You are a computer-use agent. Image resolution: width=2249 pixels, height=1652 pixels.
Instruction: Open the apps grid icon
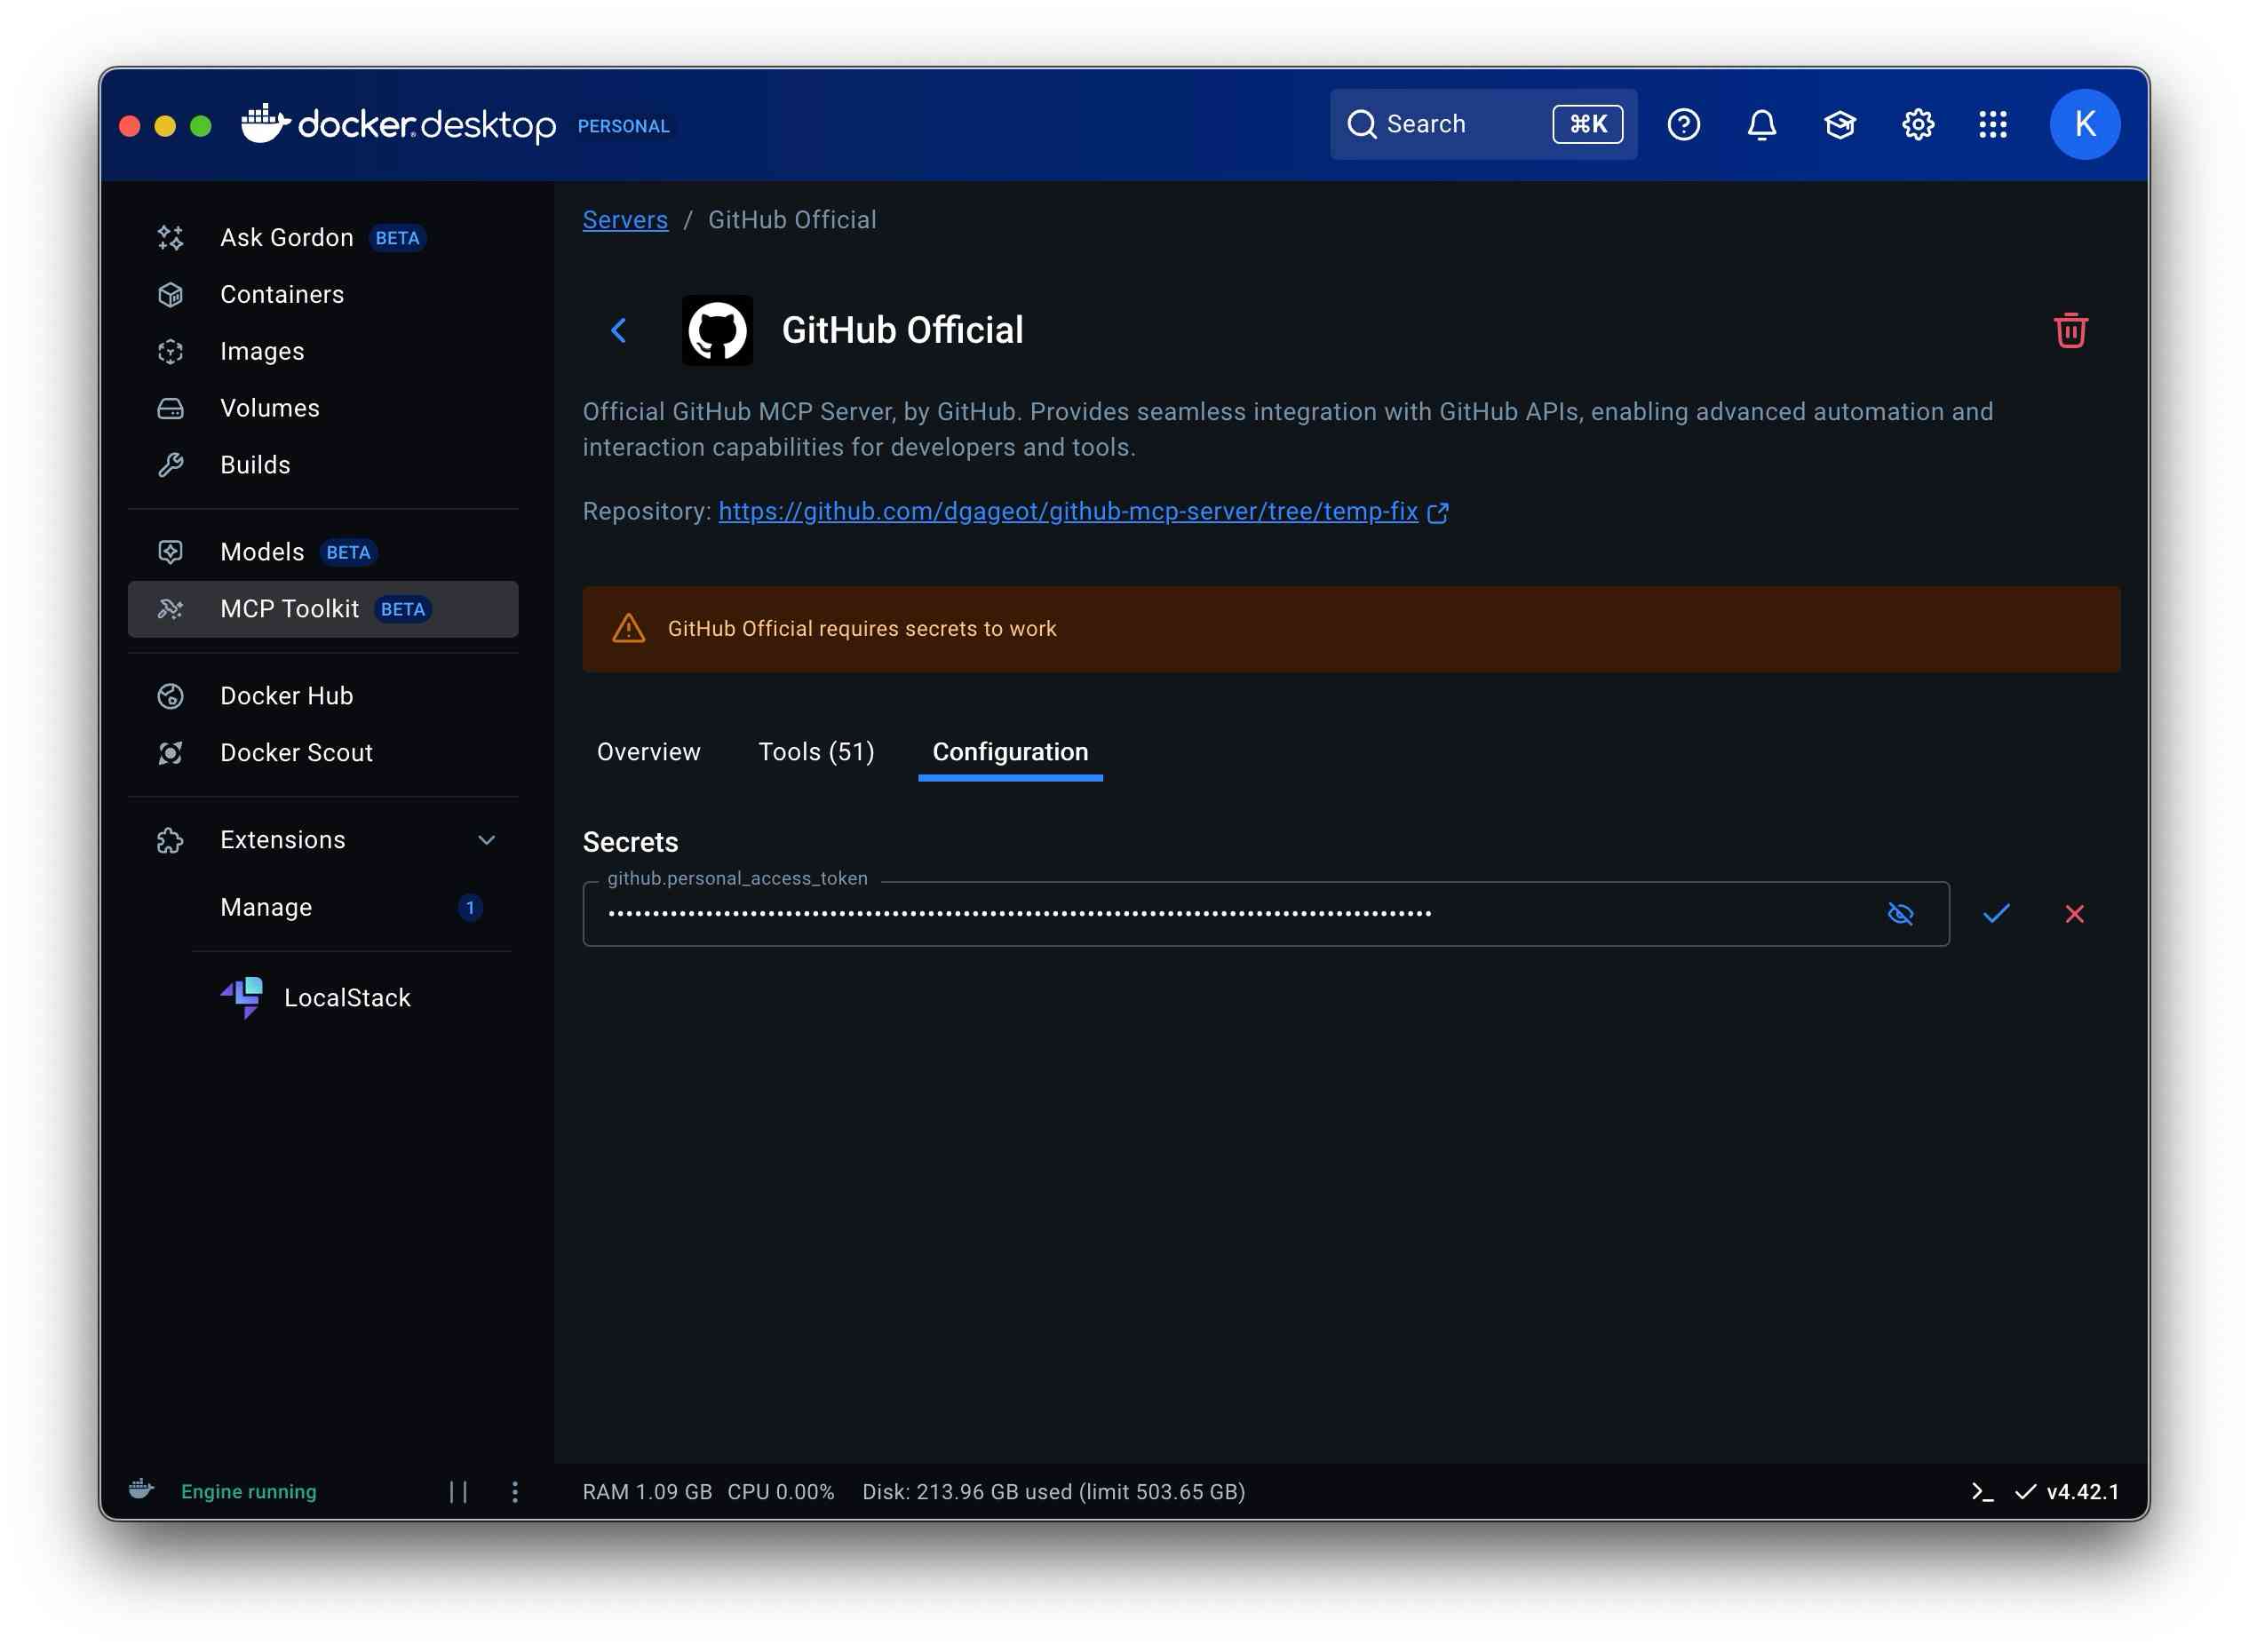tap(1992, 125)
